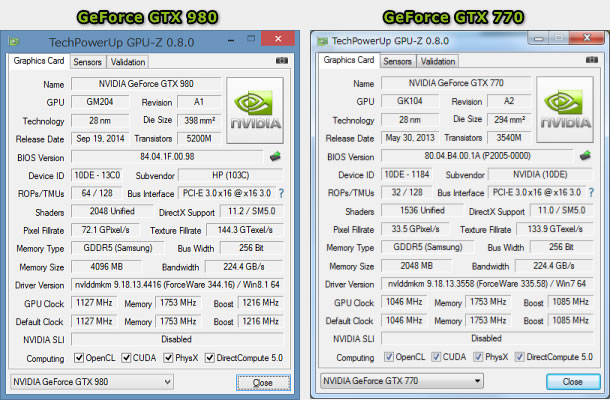
Task: Open NVIDIA GeForce GTX 770 card selector dropdown
Action: click(x=402, y=381)
